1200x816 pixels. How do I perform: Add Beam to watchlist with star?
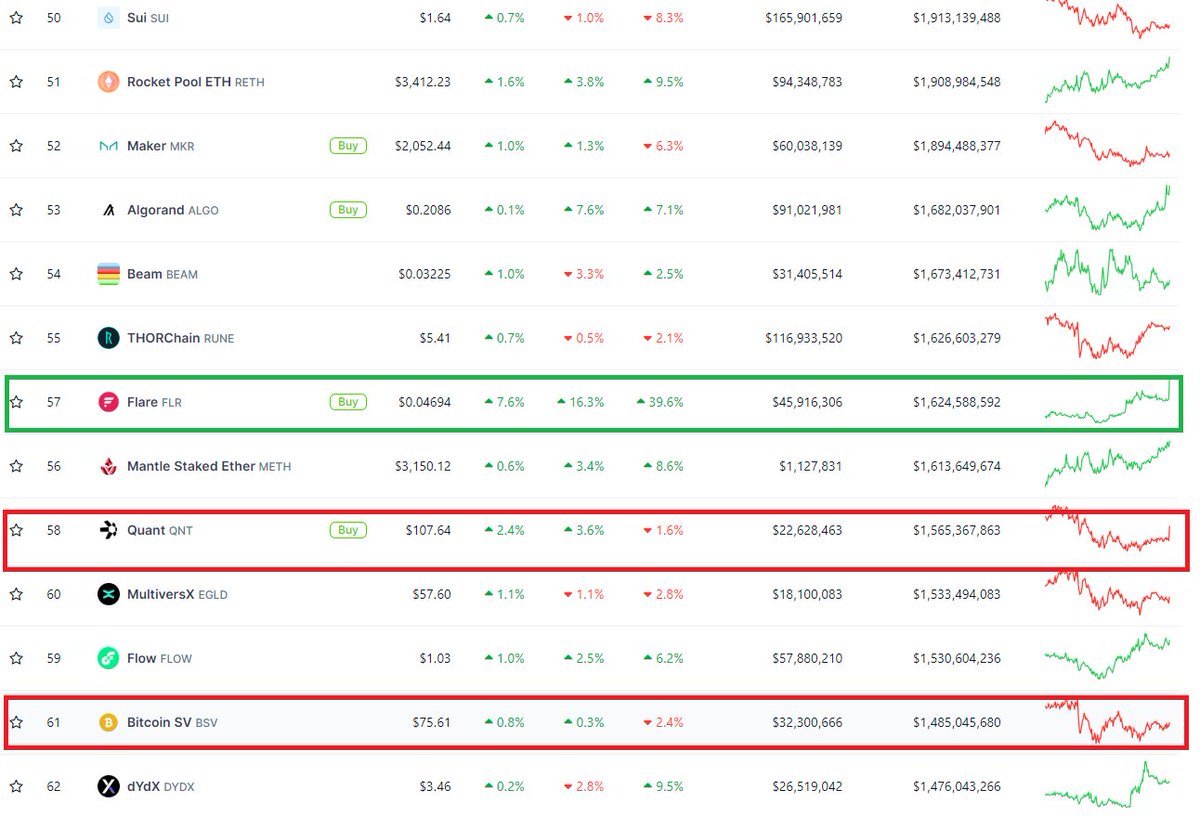click(16, 274)
